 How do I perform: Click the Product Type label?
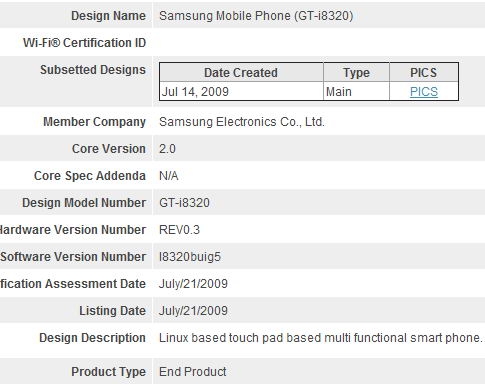click(x=109, y=372)
